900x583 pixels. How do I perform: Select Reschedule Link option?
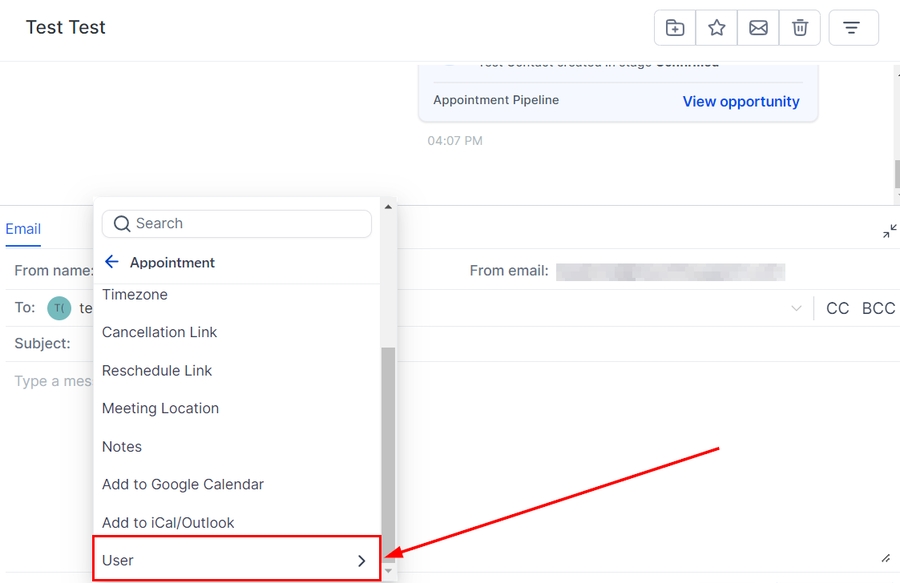[x=157, y=370]
